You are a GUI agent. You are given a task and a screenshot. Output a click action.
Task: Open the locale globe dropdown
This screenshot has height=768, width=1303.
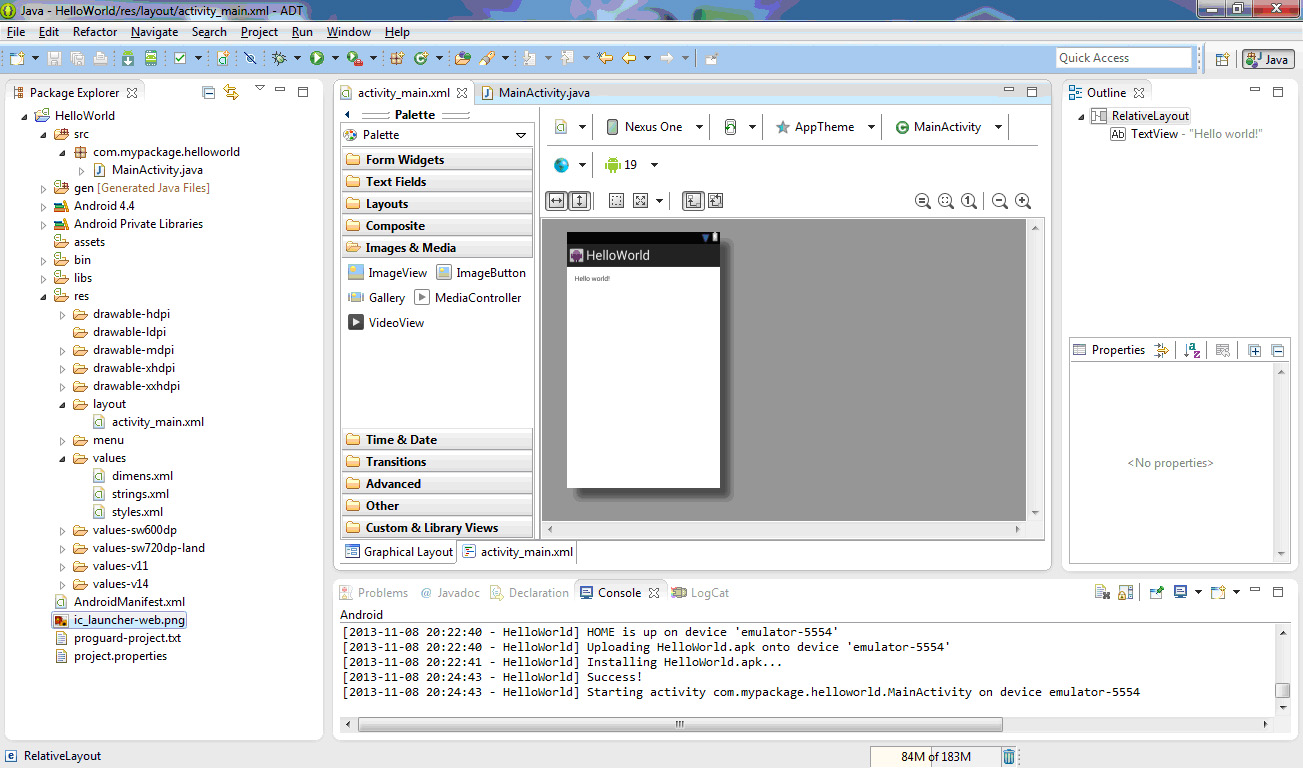pos(568,165)
